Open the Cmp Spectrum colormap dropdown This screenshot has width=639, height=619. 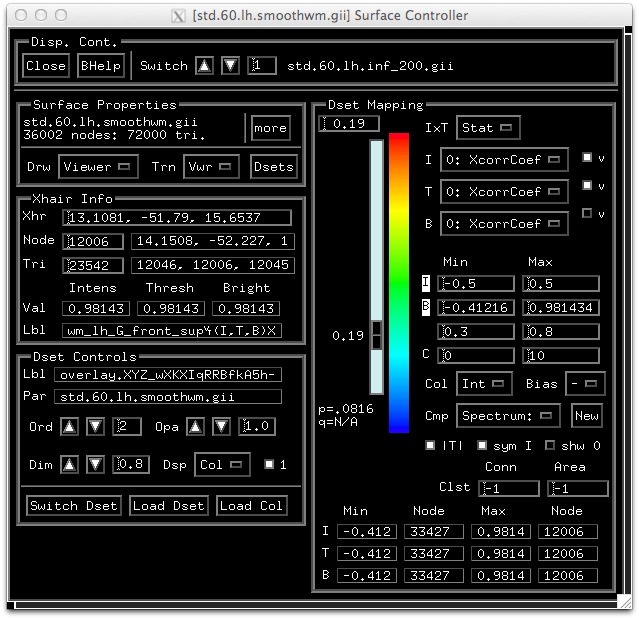508,416
